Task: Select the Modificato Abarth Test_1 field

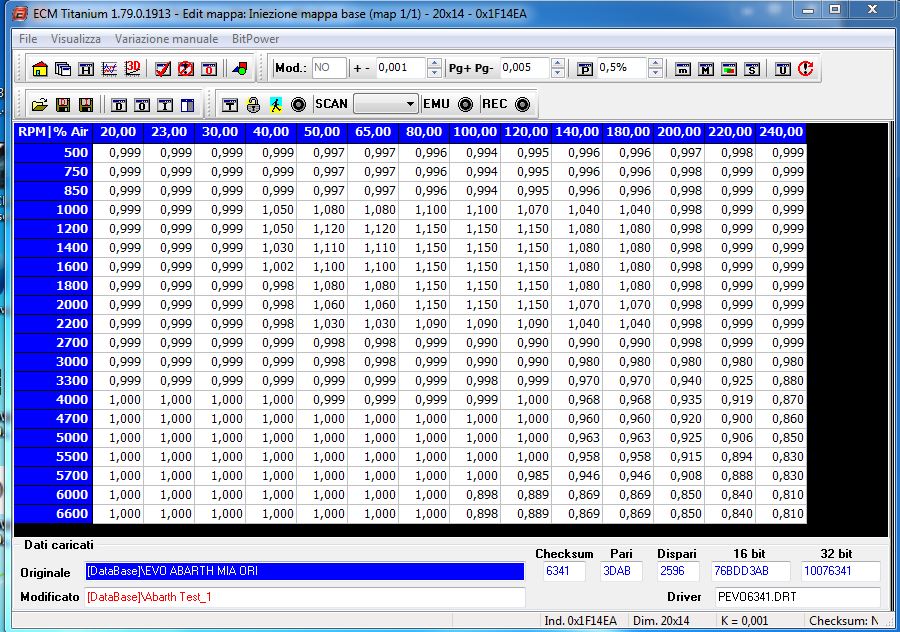Action: coord(305,597)
